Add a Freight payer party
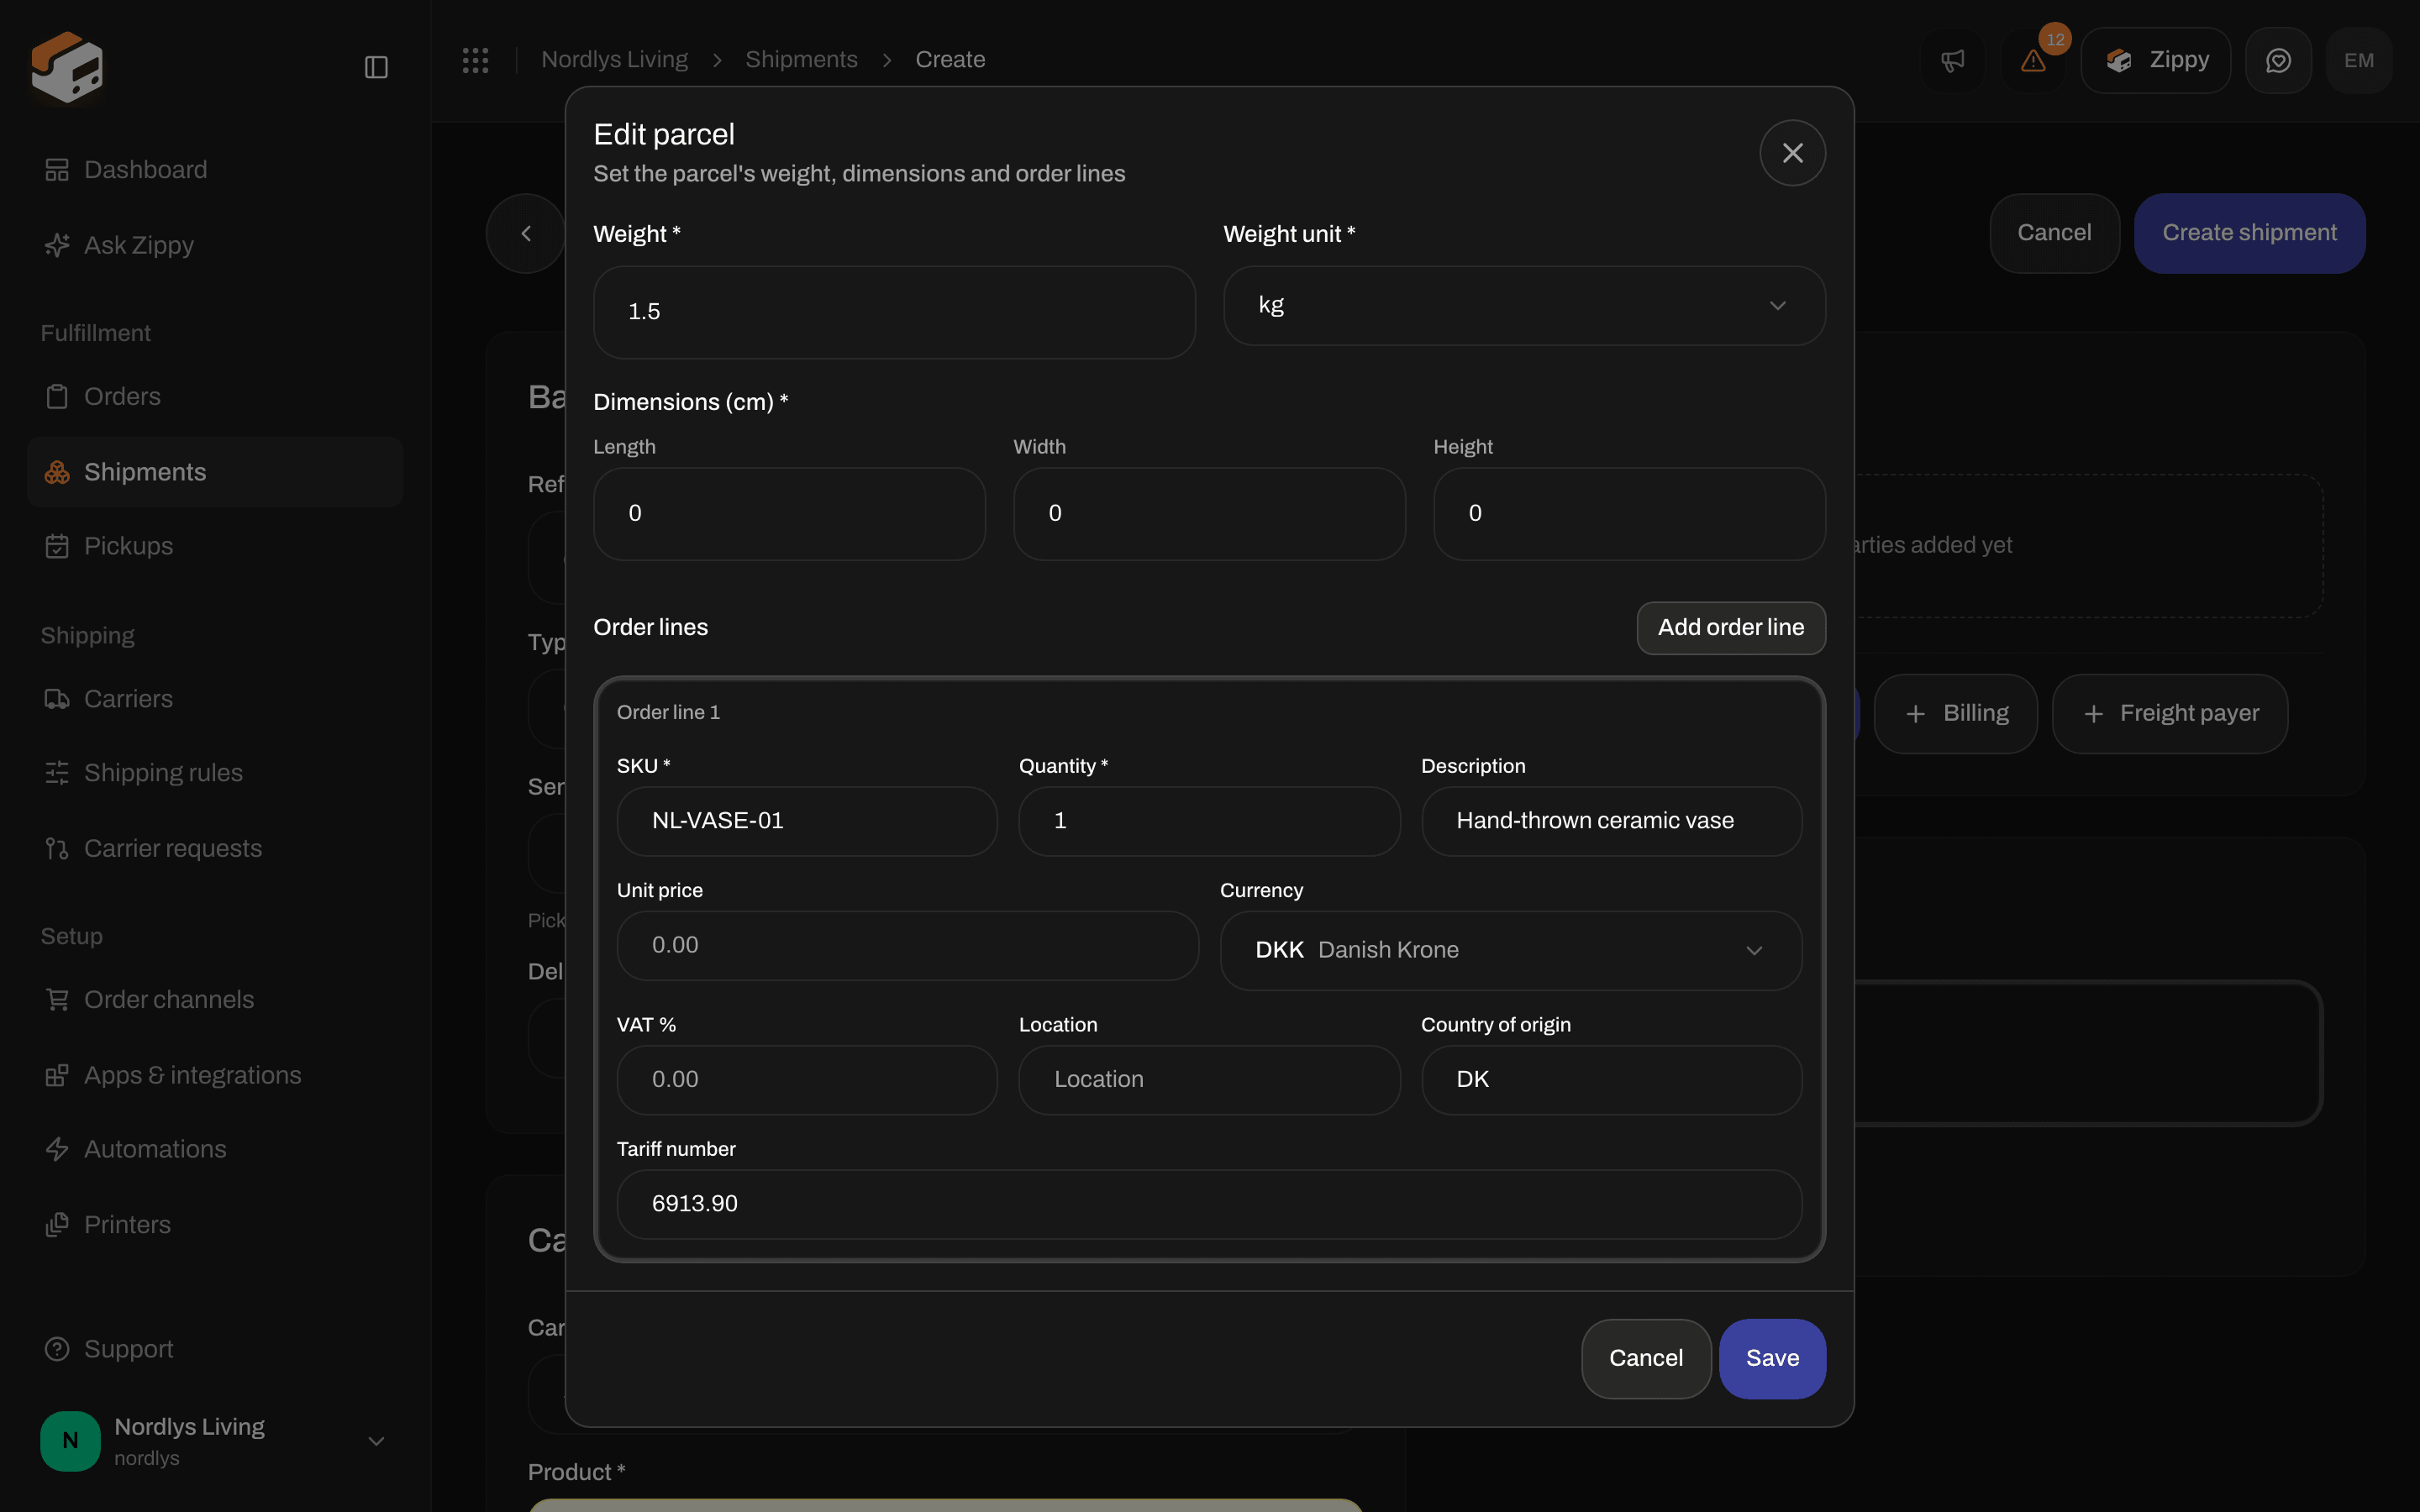Screen dimensions: 2420x1512 point(2170,714)
